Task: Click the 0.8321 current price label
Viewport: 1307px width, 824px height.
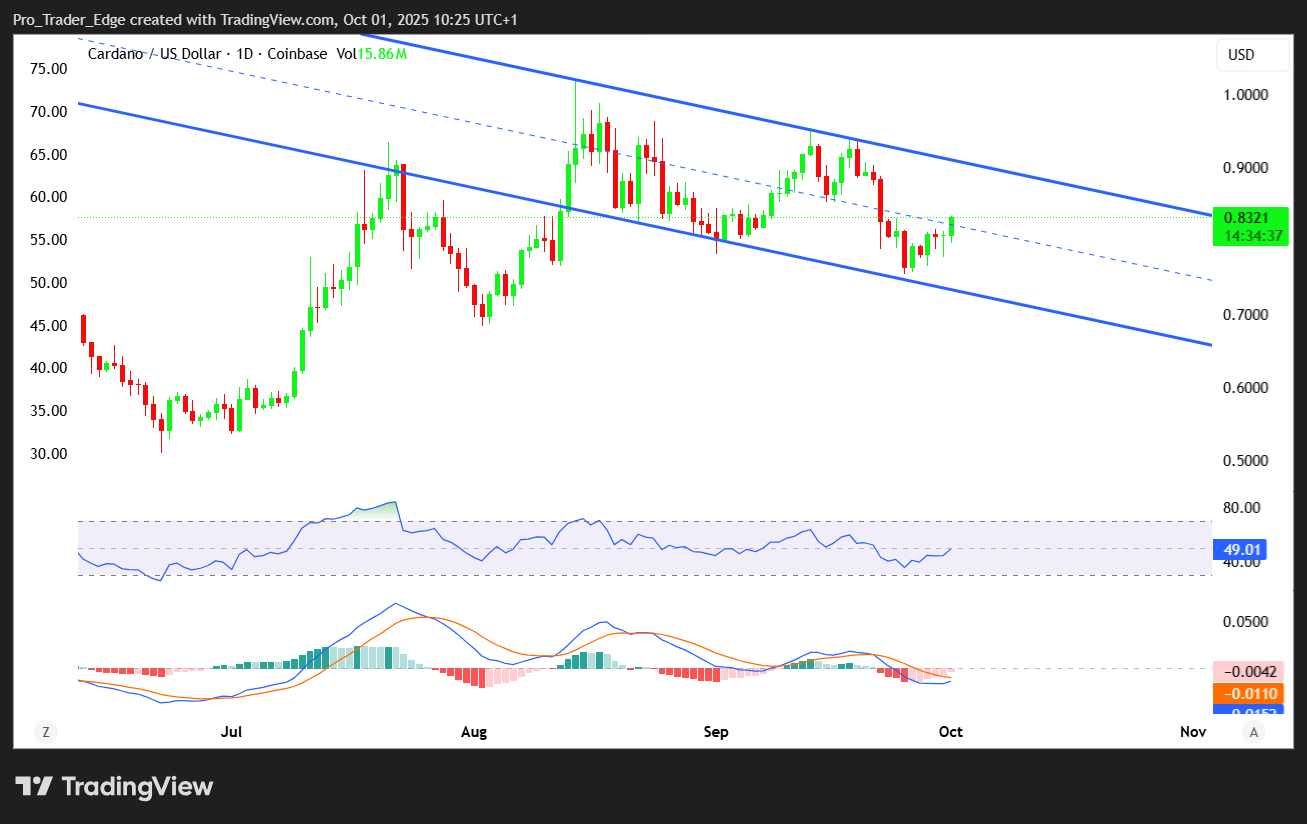Action: (1248, 217)
